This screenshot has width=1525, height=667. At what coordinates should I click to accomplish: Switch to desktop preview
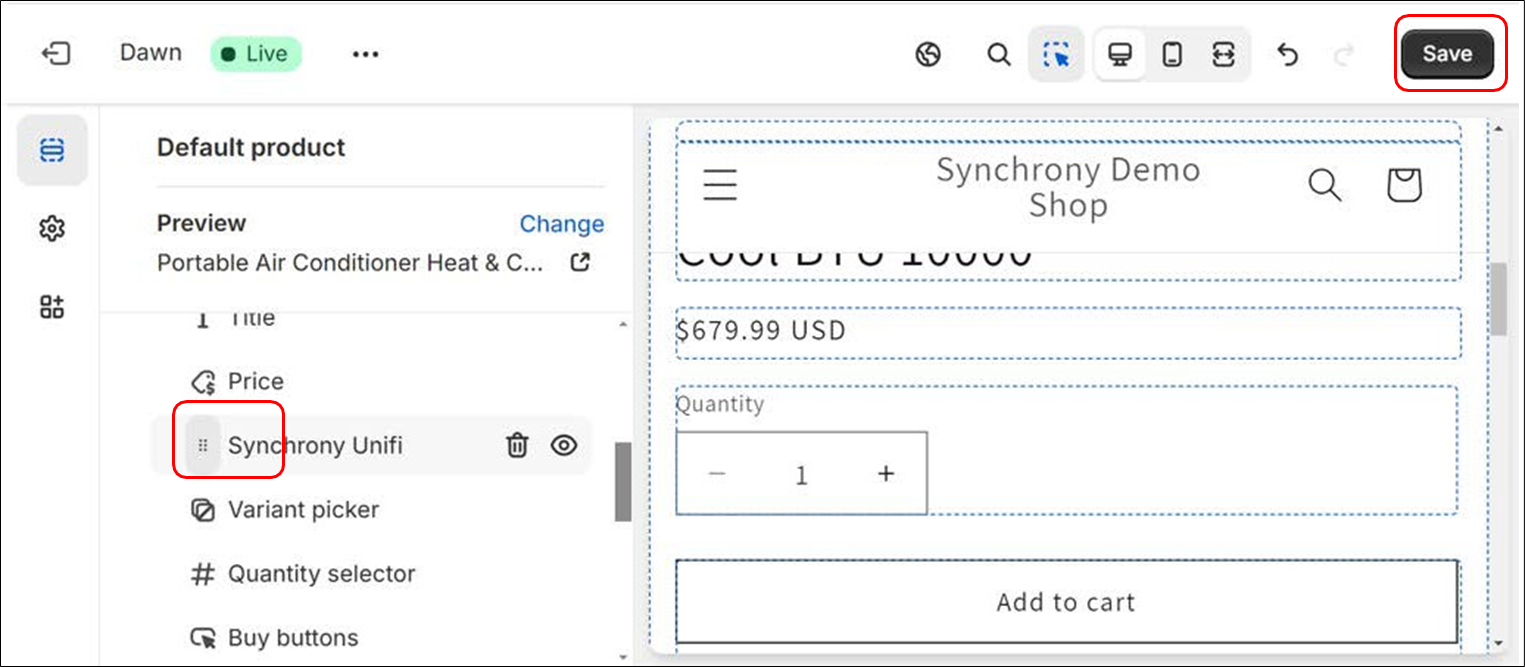coord(1120,54)
